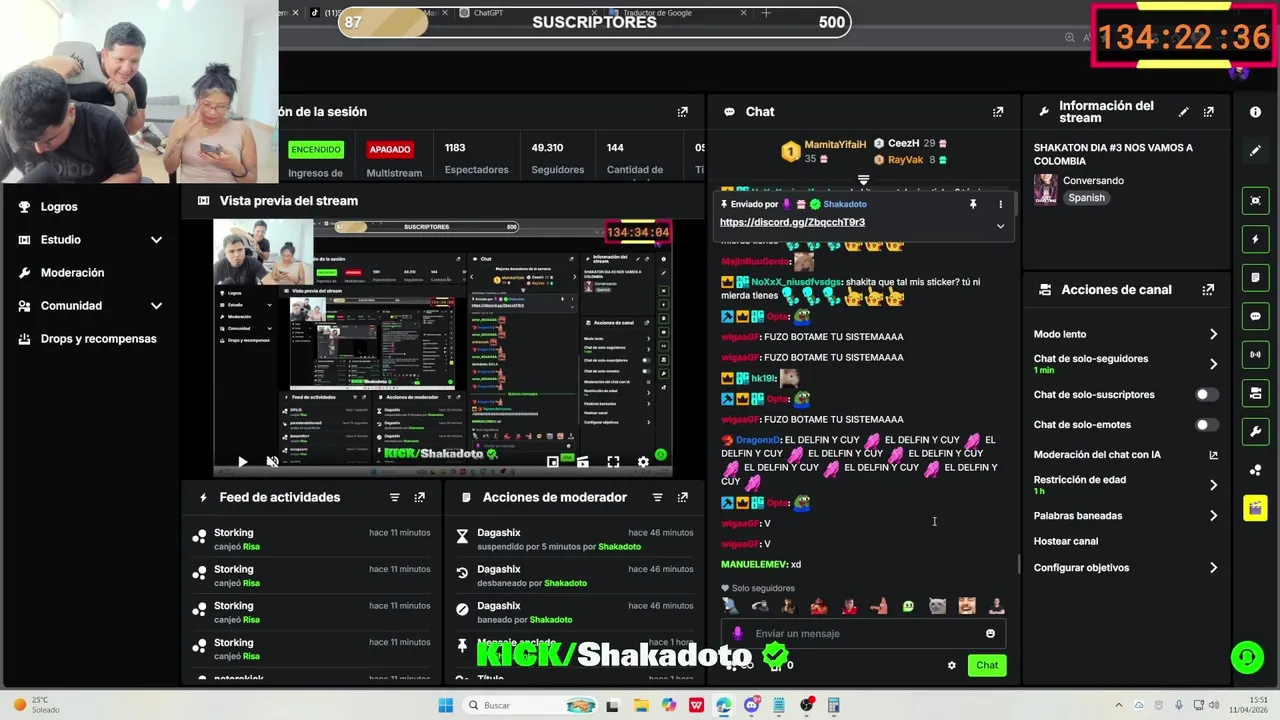1280x720 pixels.
Task: Click the chat bubble icon in right sidebar
Action: click(x=1255, y=316)
